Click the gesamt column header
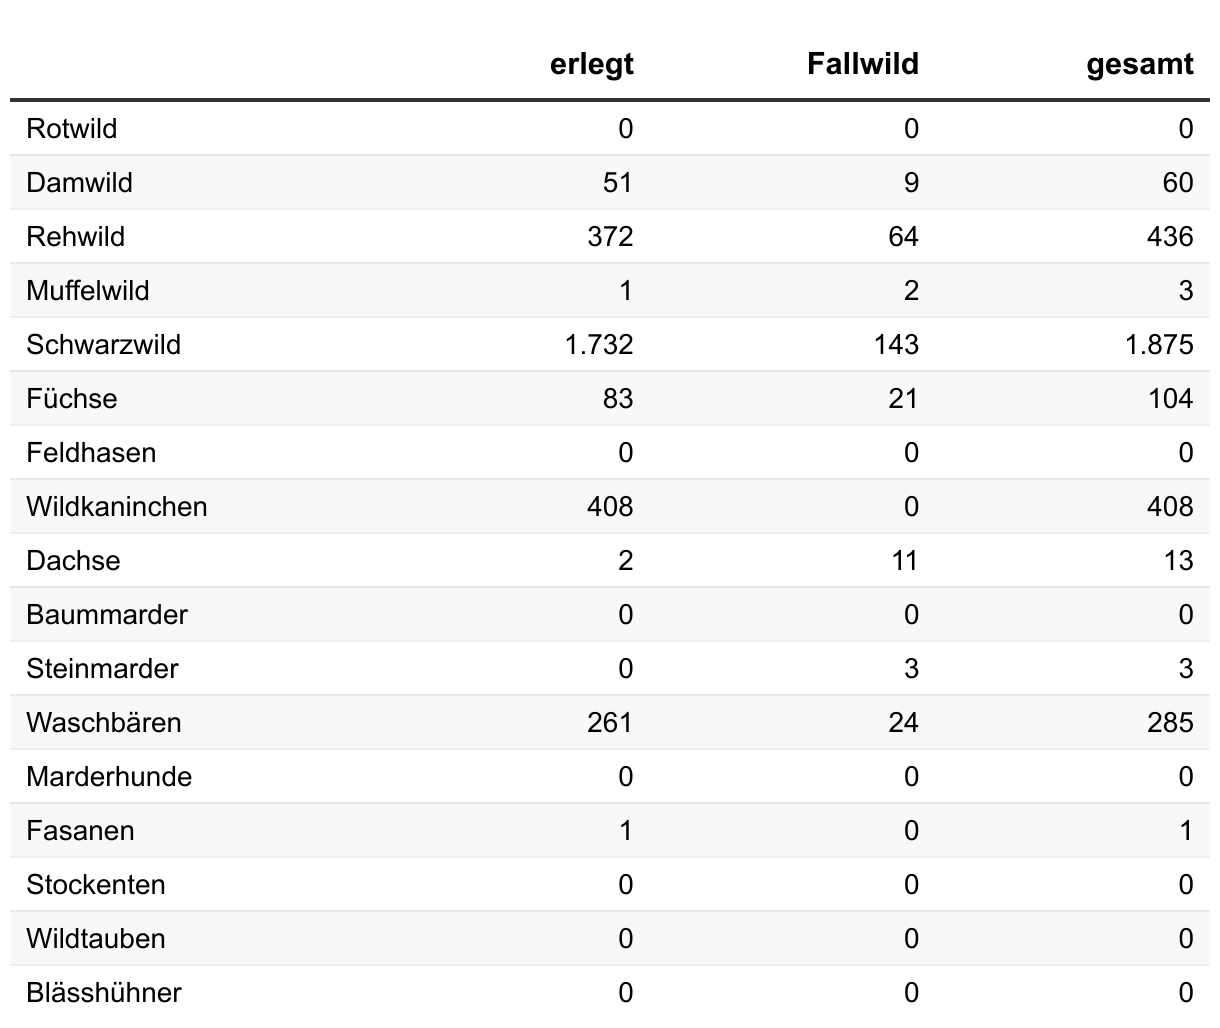 click(1139, 65)
